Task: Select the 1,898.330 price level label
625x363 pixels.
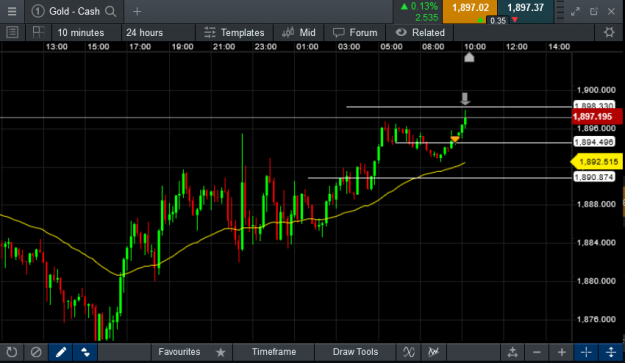Action: (x=593, y=105)
